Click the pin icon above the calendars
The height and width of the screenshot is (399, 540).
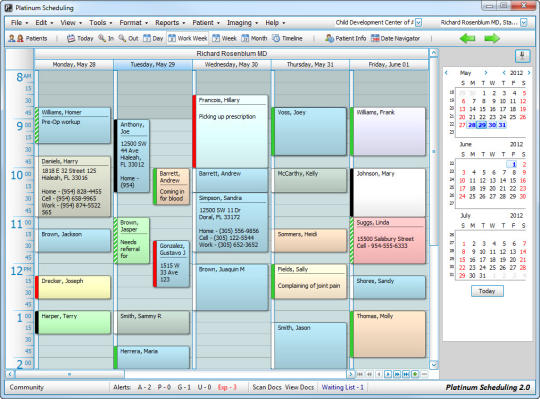pos(522,56)
